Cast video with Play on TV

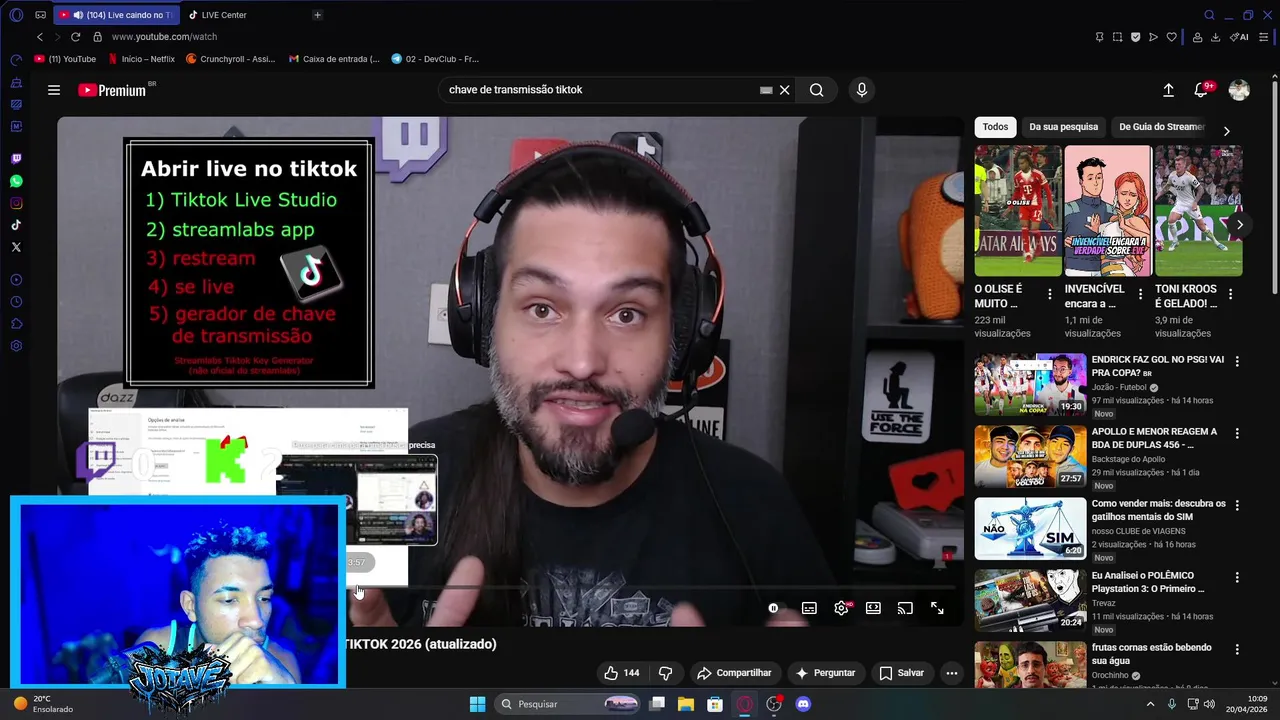[905, 608]
